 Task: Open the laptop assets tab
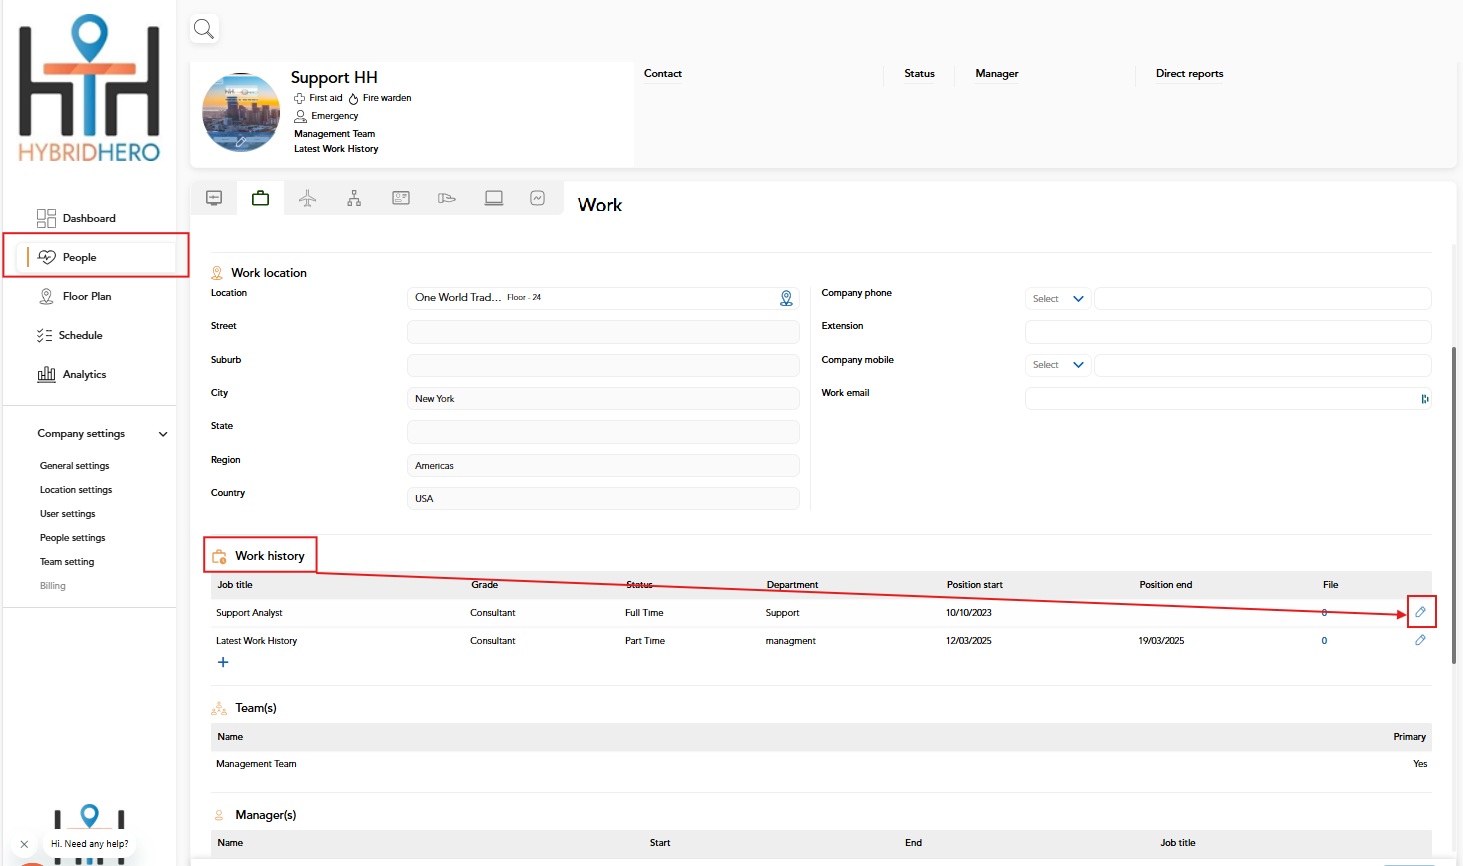pyautogui.click(x=494, y=198)
